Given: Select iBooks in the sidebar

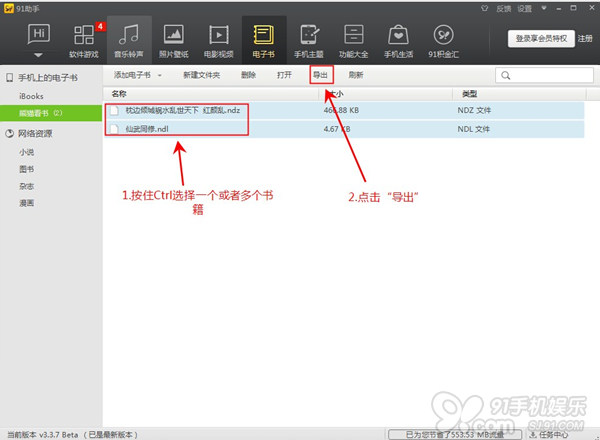Looking at the screenshot, I should (31, 96).
